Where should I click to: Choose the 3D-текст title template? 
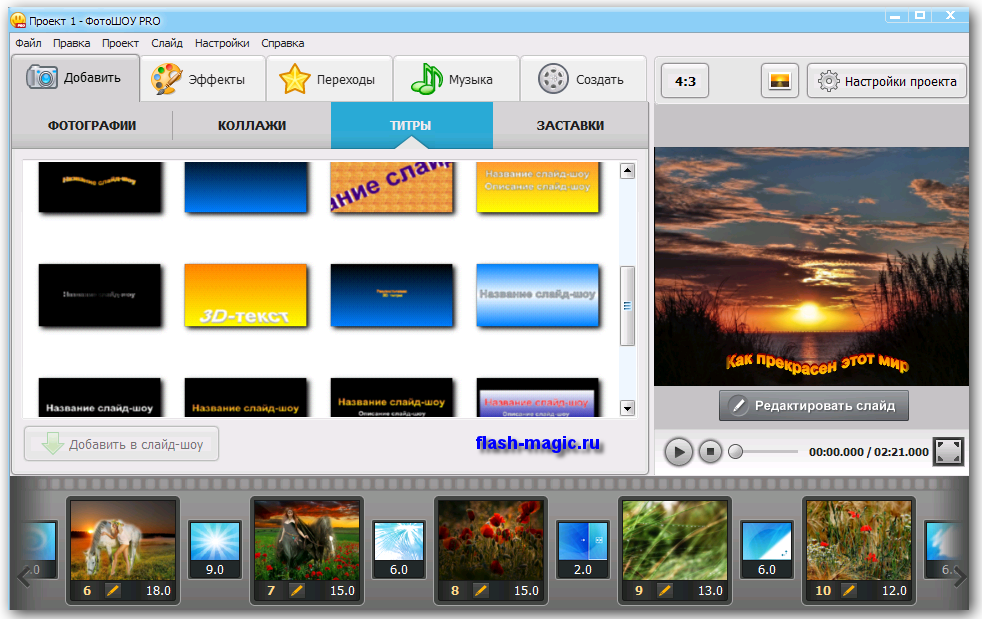(x=245, y=295)
